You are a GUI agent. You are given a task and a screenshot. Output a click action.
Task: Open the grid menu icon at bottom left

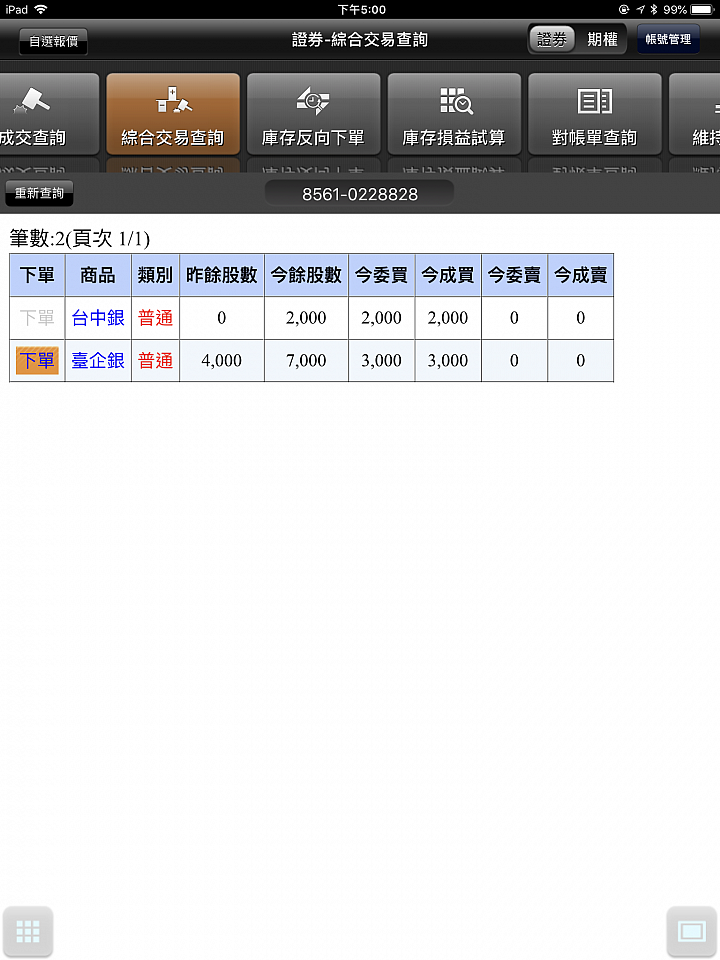[x=28, y=931]
